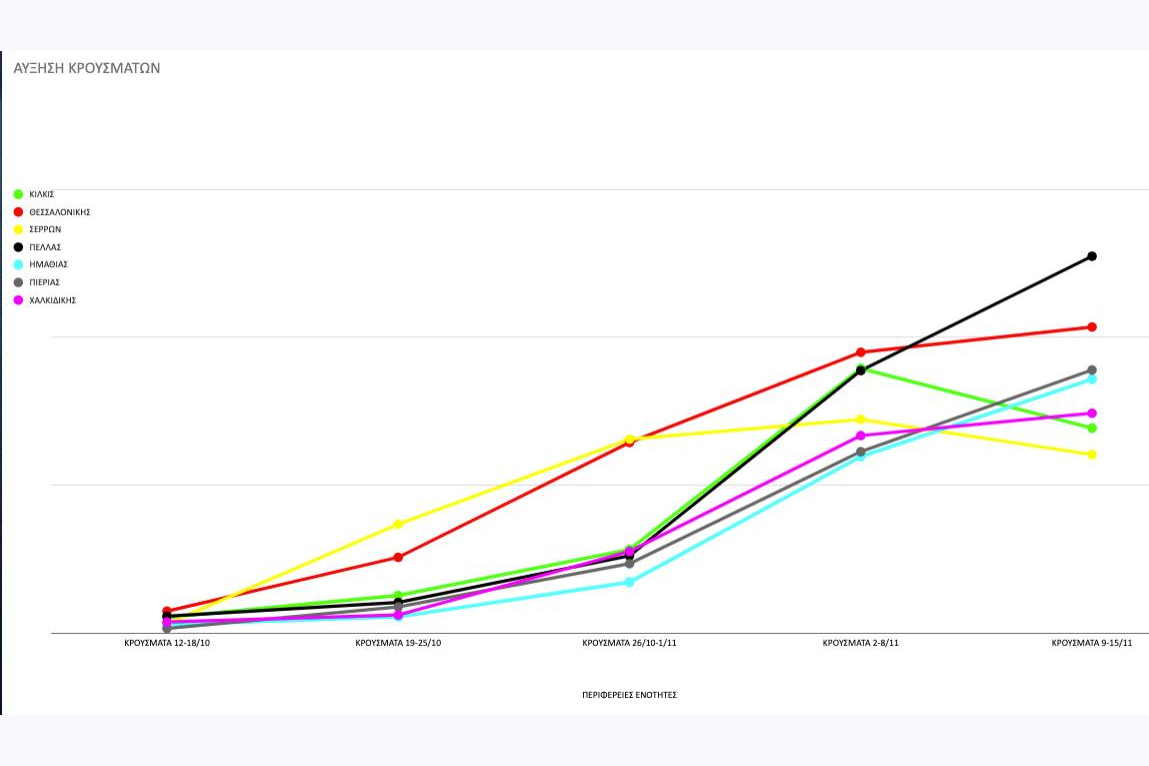The image size is (1149, 766).
Task: Select black ΠΕΛΛΑΣ data point for 9-15/11
Action: 1092,256
